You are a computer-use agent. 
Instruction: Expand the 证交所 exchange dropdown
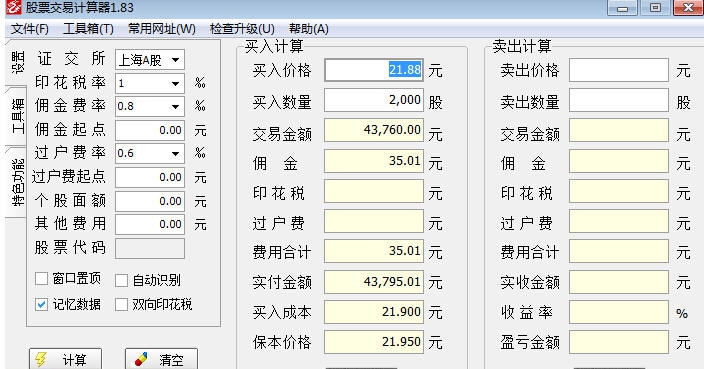click(176, 60)
